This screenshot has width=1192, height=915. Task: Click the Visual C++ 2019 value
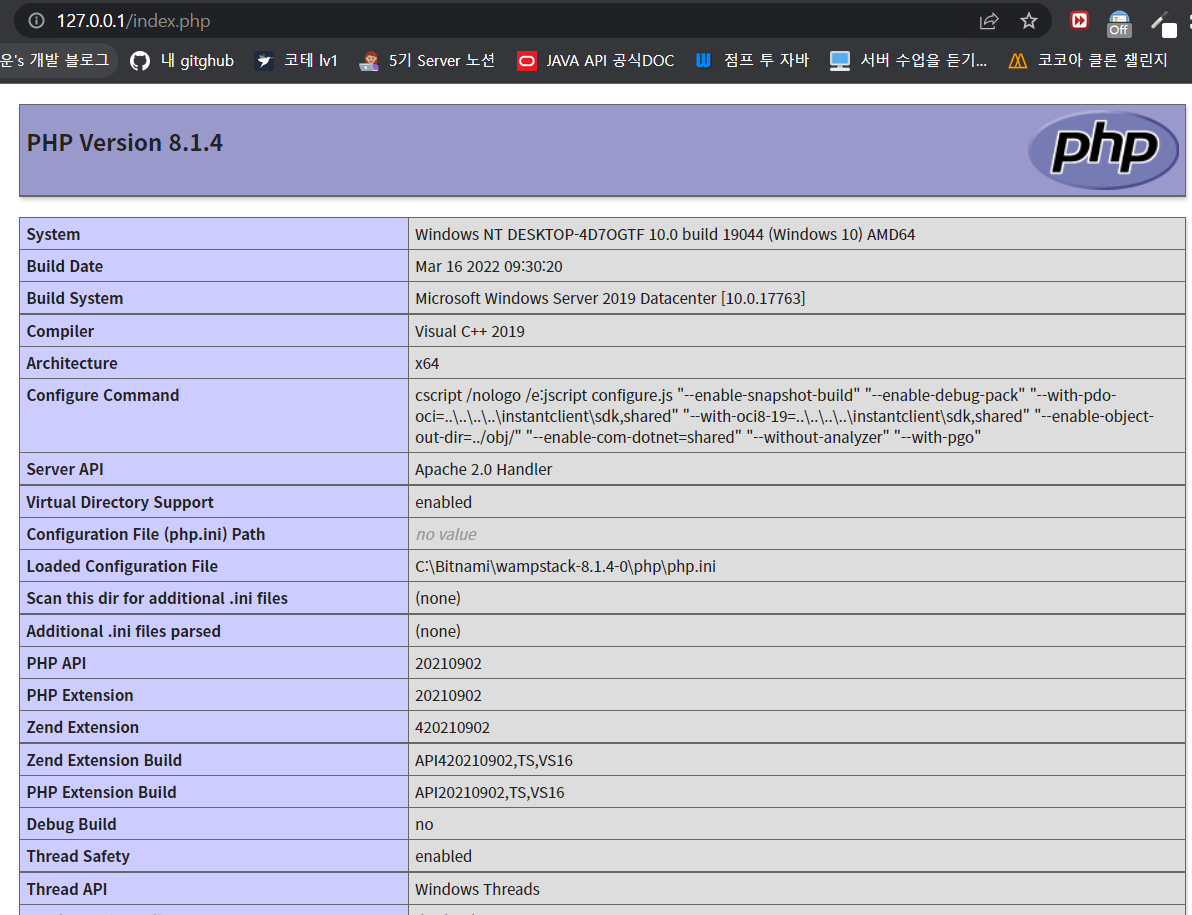pos(470,331)
